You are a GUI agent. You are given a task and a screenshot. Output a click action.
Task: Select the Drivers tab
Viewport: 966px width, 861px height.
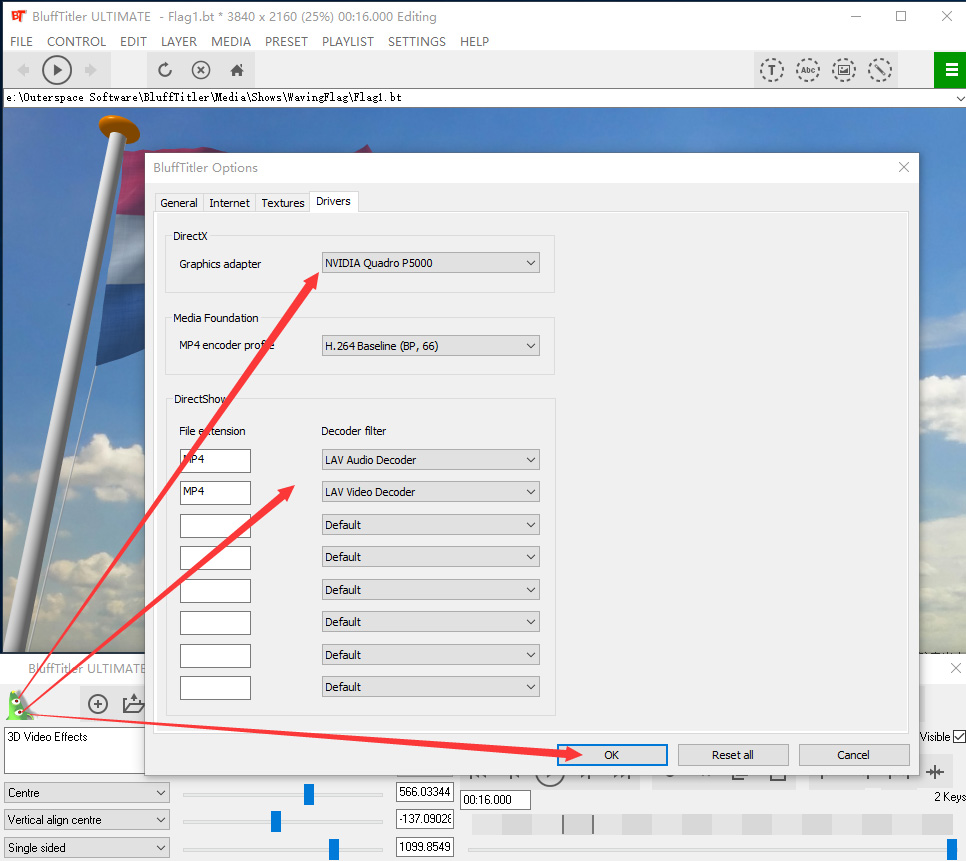[333, 201]
